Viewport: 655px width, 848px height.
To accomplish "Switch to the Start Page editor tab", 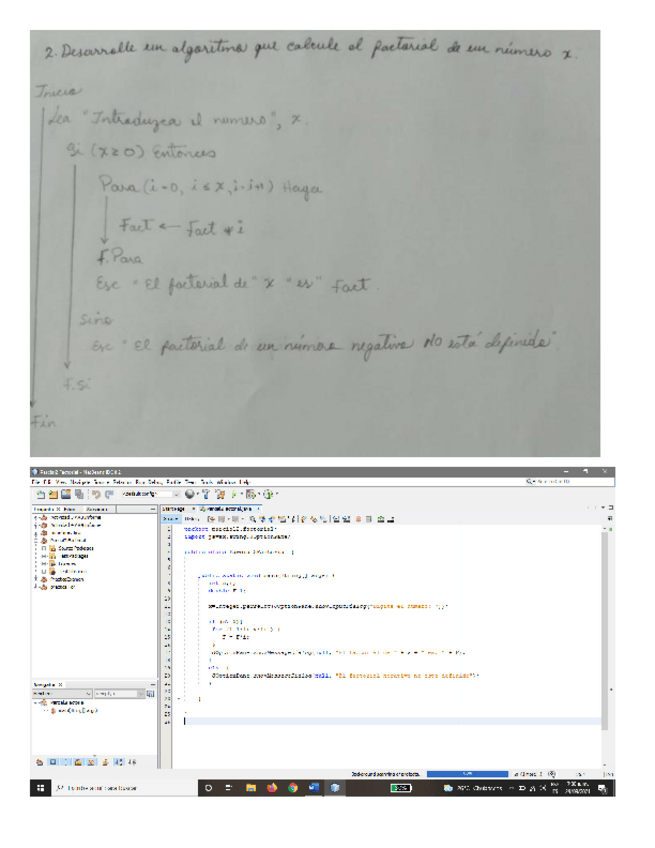I will (x=174, y=509).
